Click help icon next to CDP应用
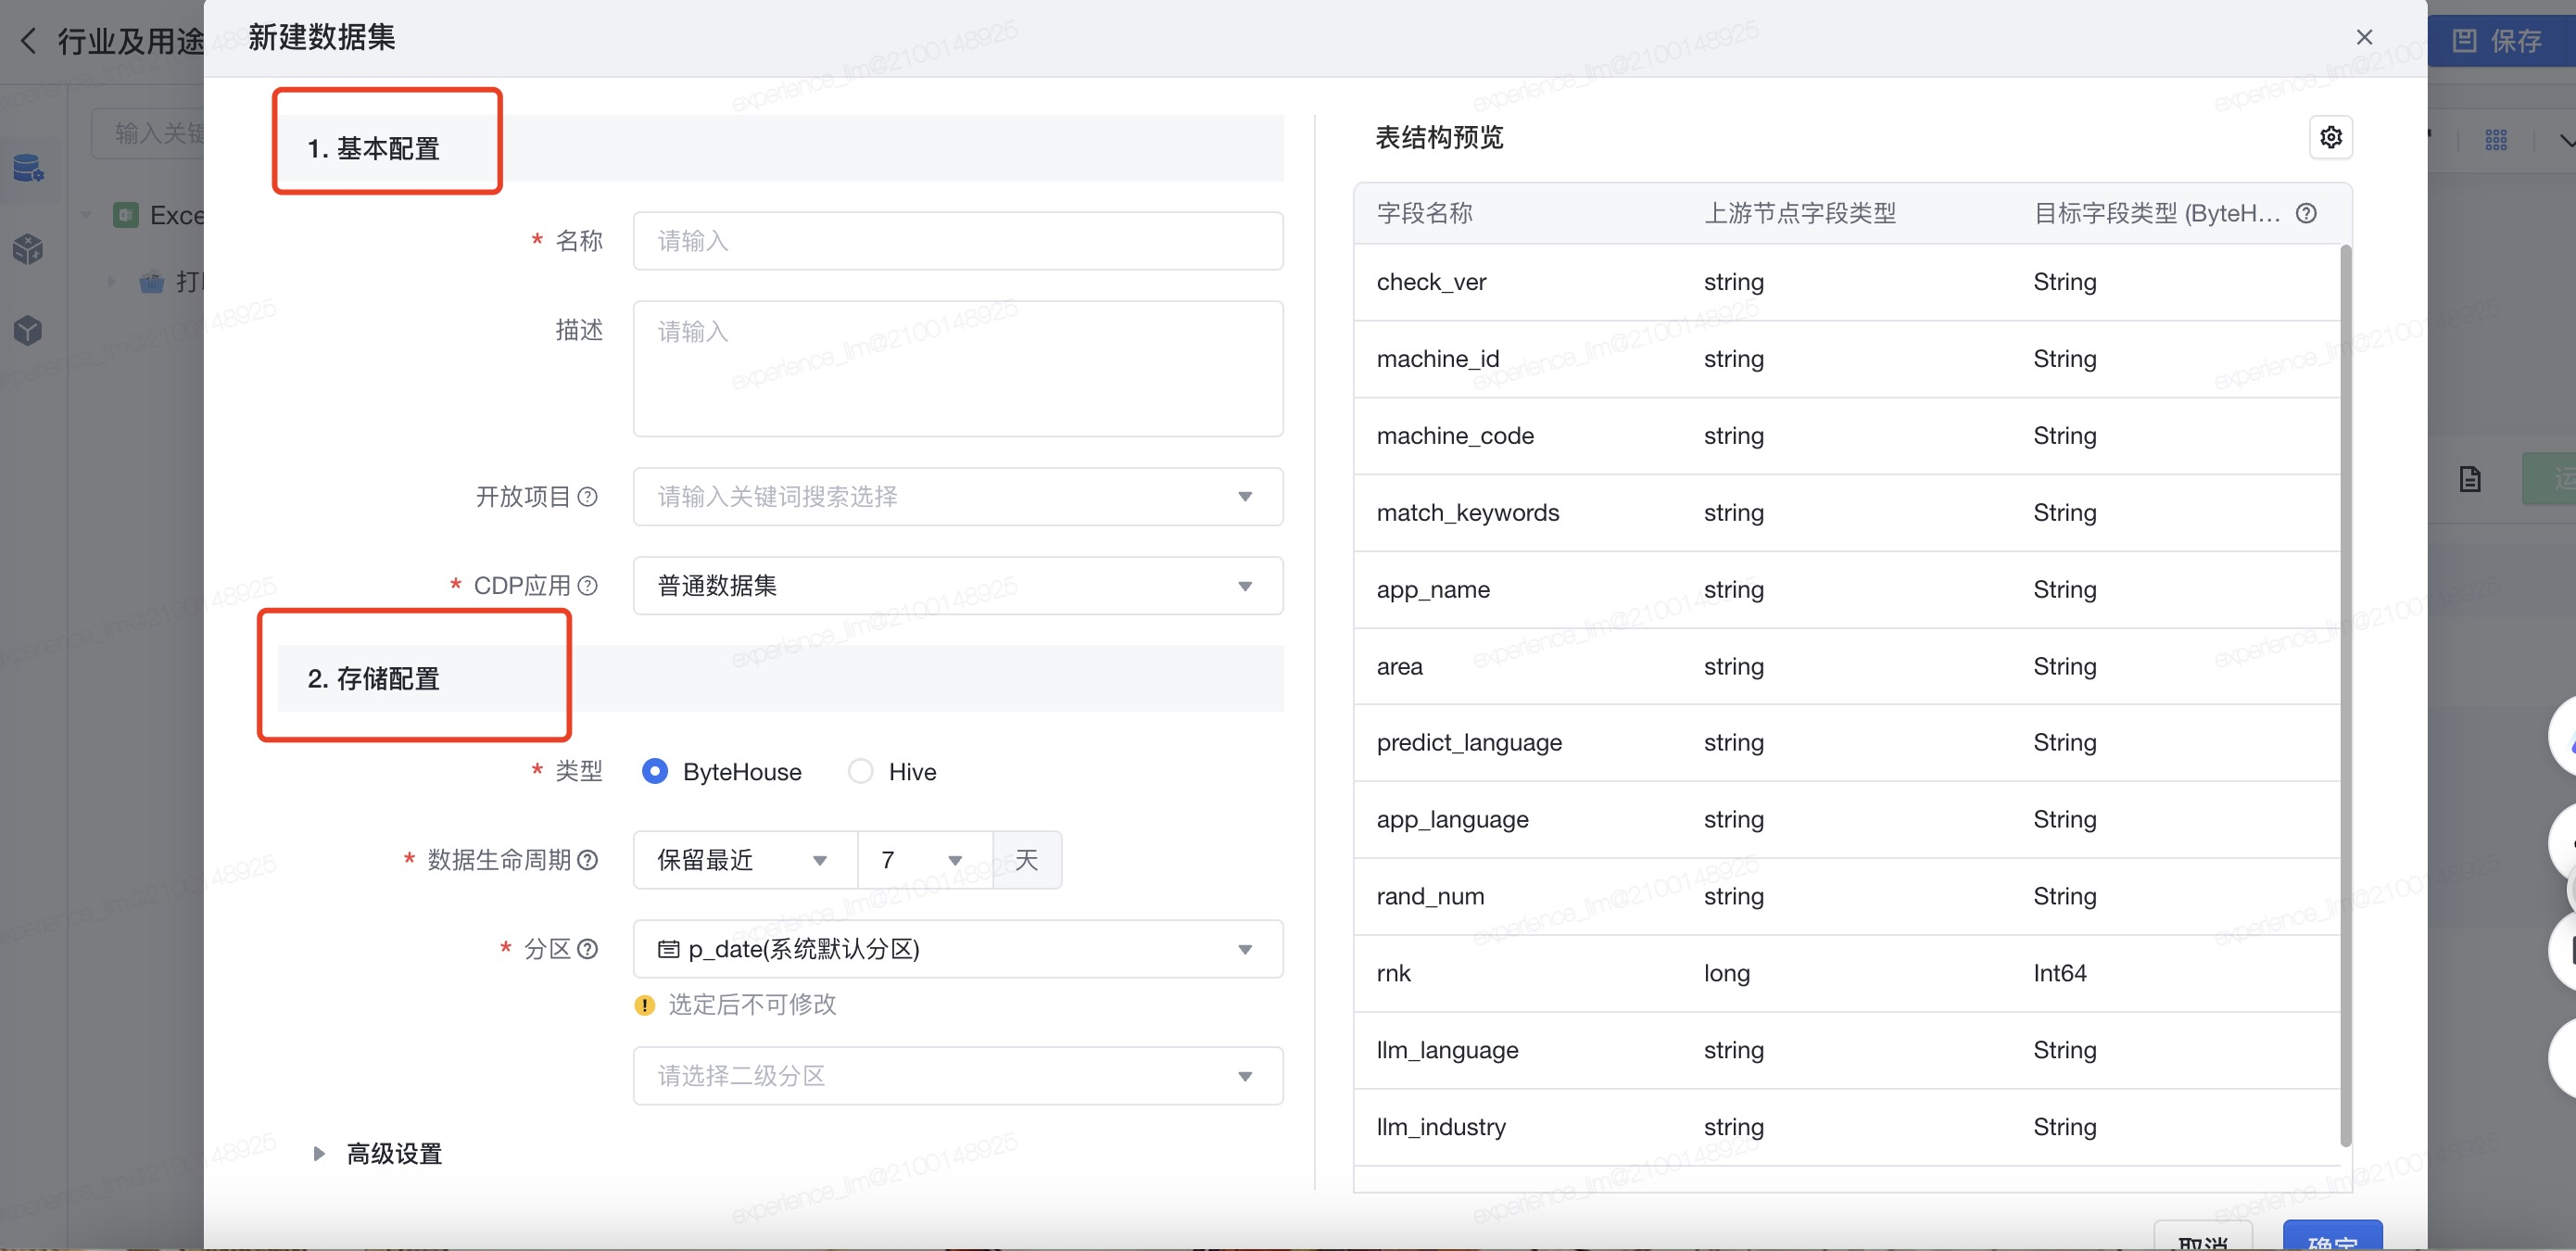 coord(588,586)
